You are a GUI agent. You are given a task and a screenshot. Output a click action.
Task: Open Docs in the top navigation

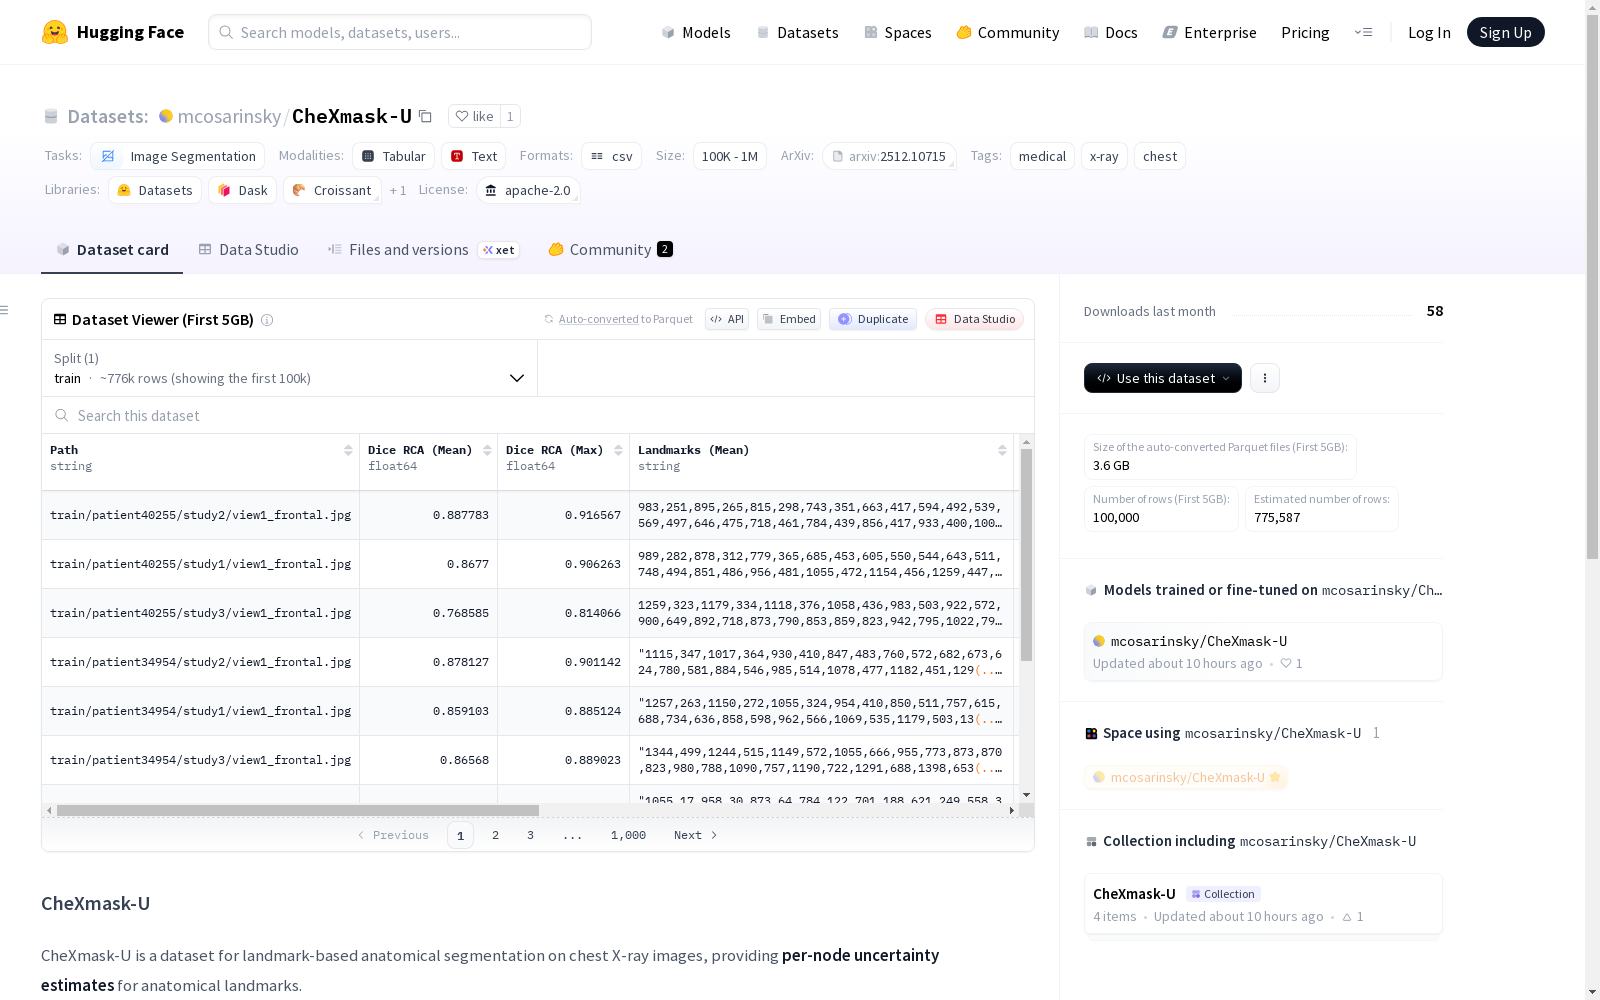tap(1111, 32)
